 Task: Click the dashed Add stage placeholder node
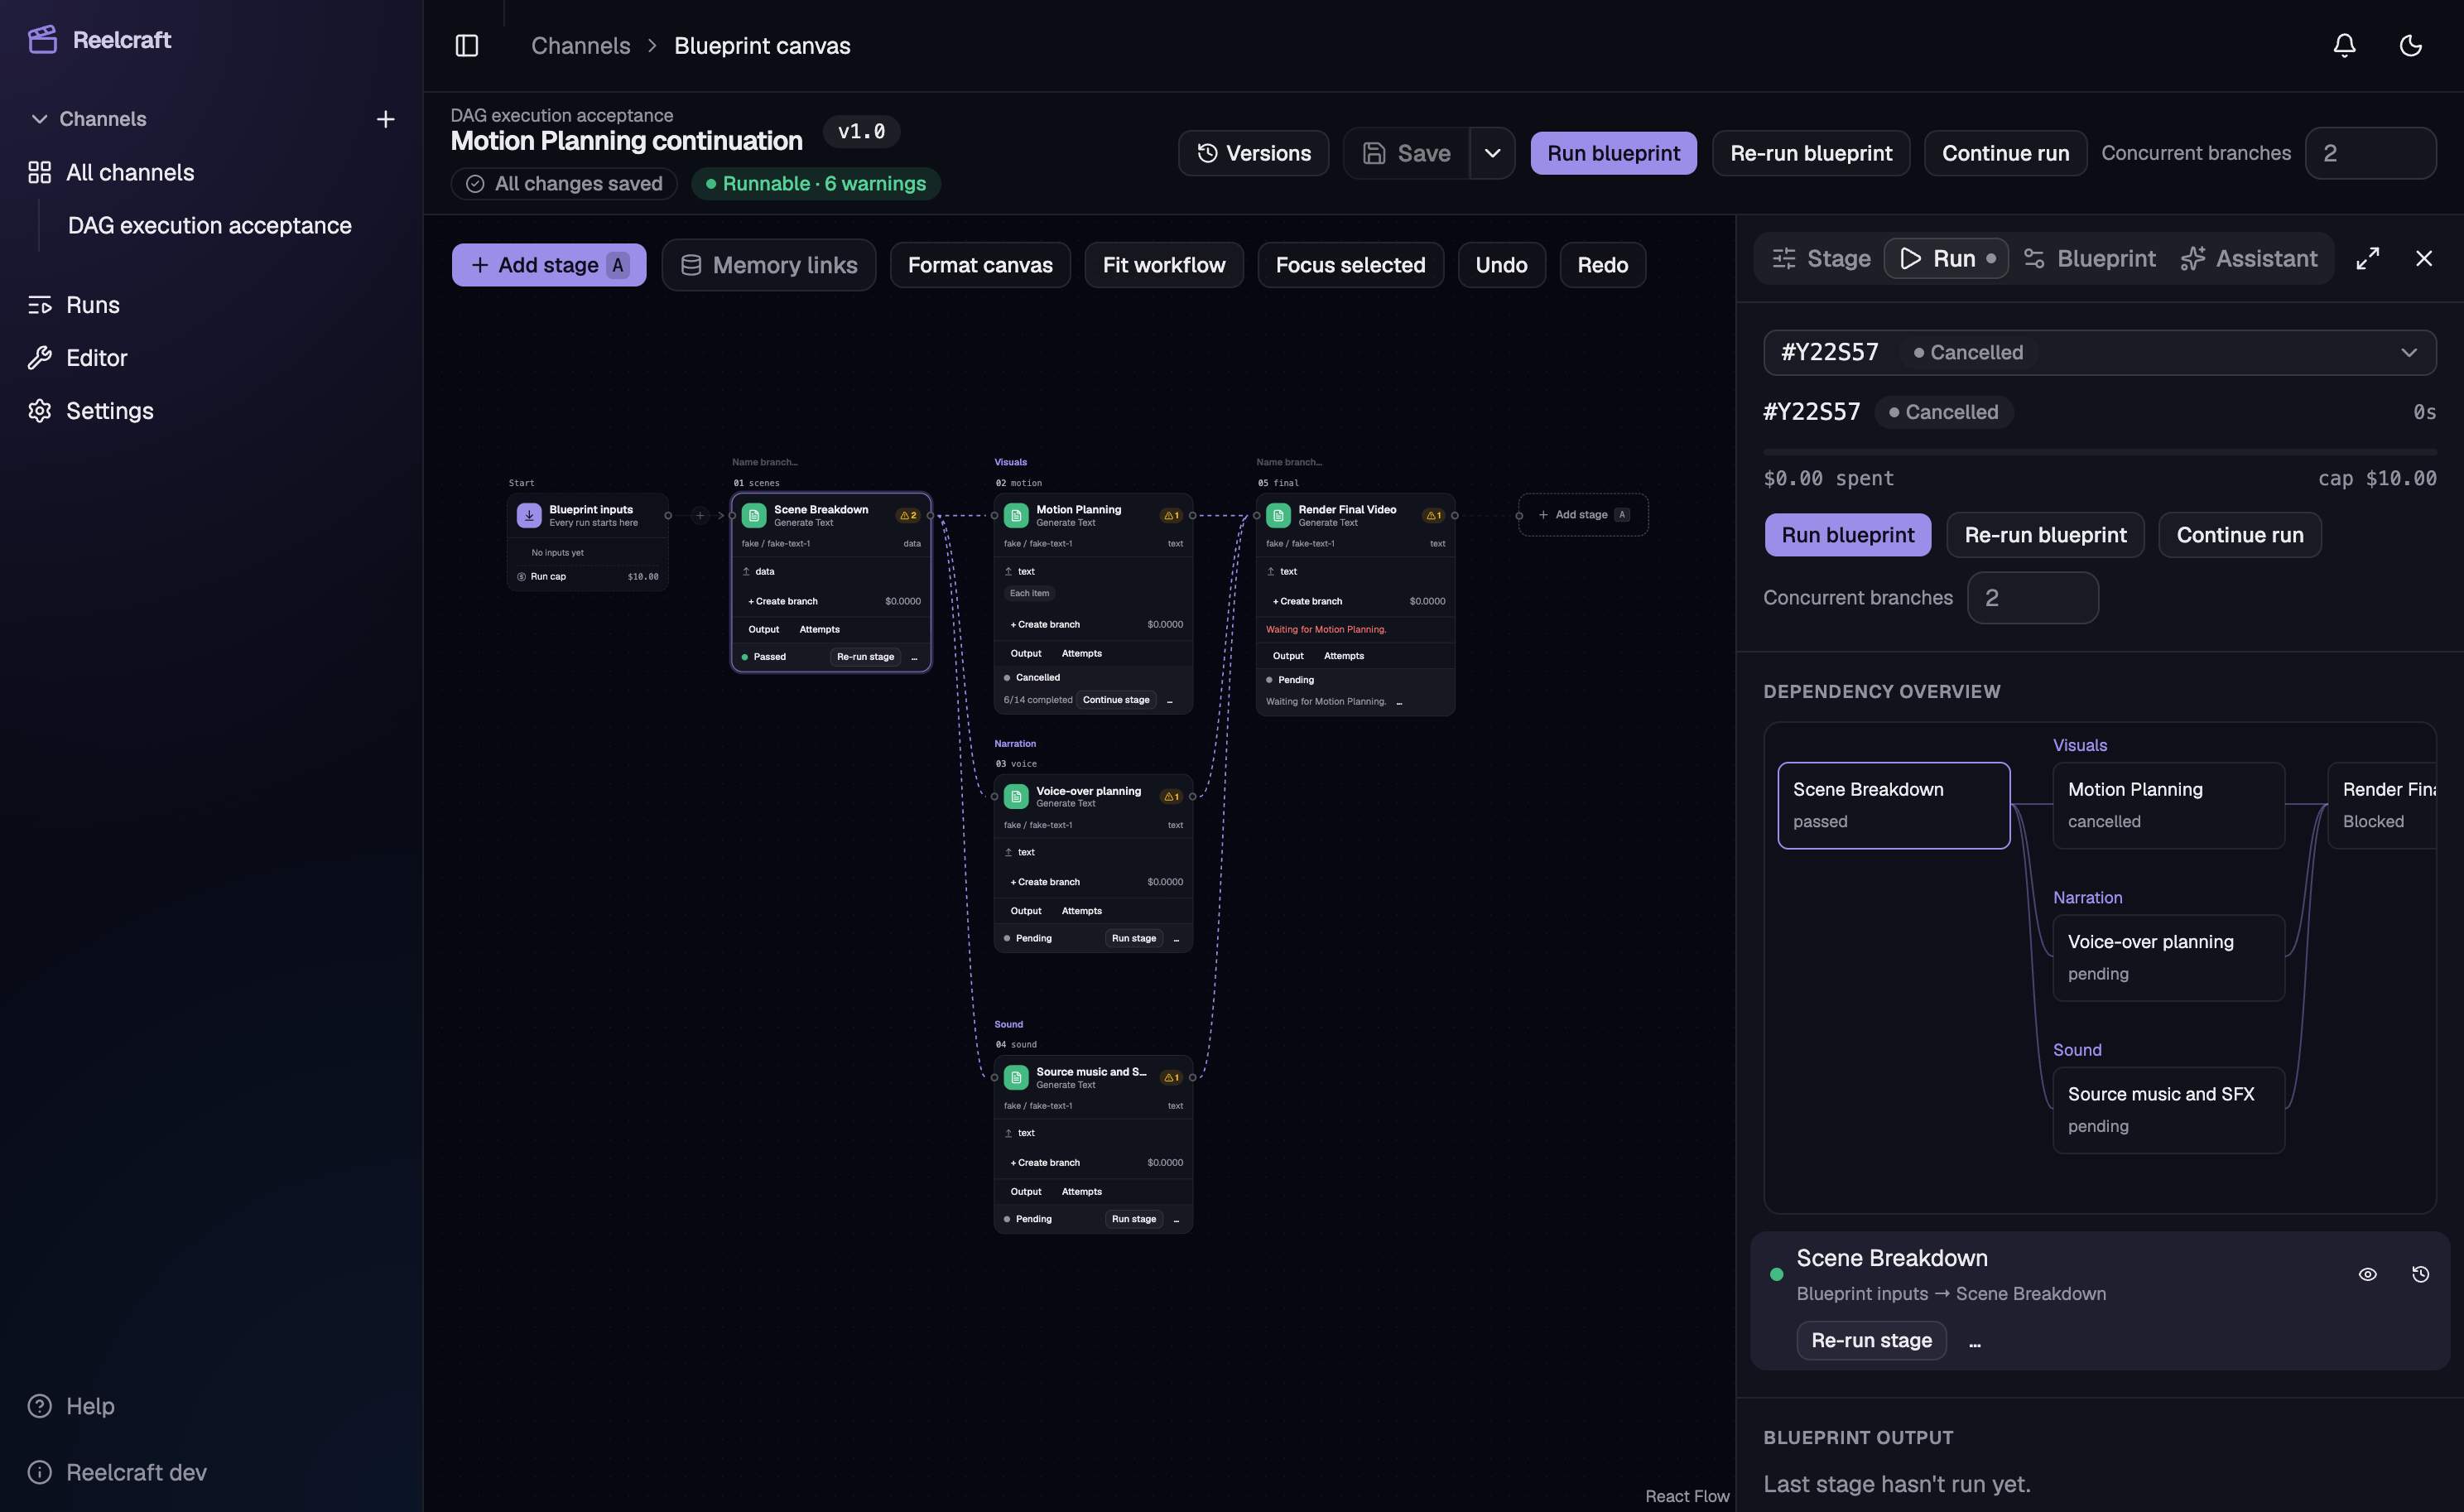pos(1582,515)
